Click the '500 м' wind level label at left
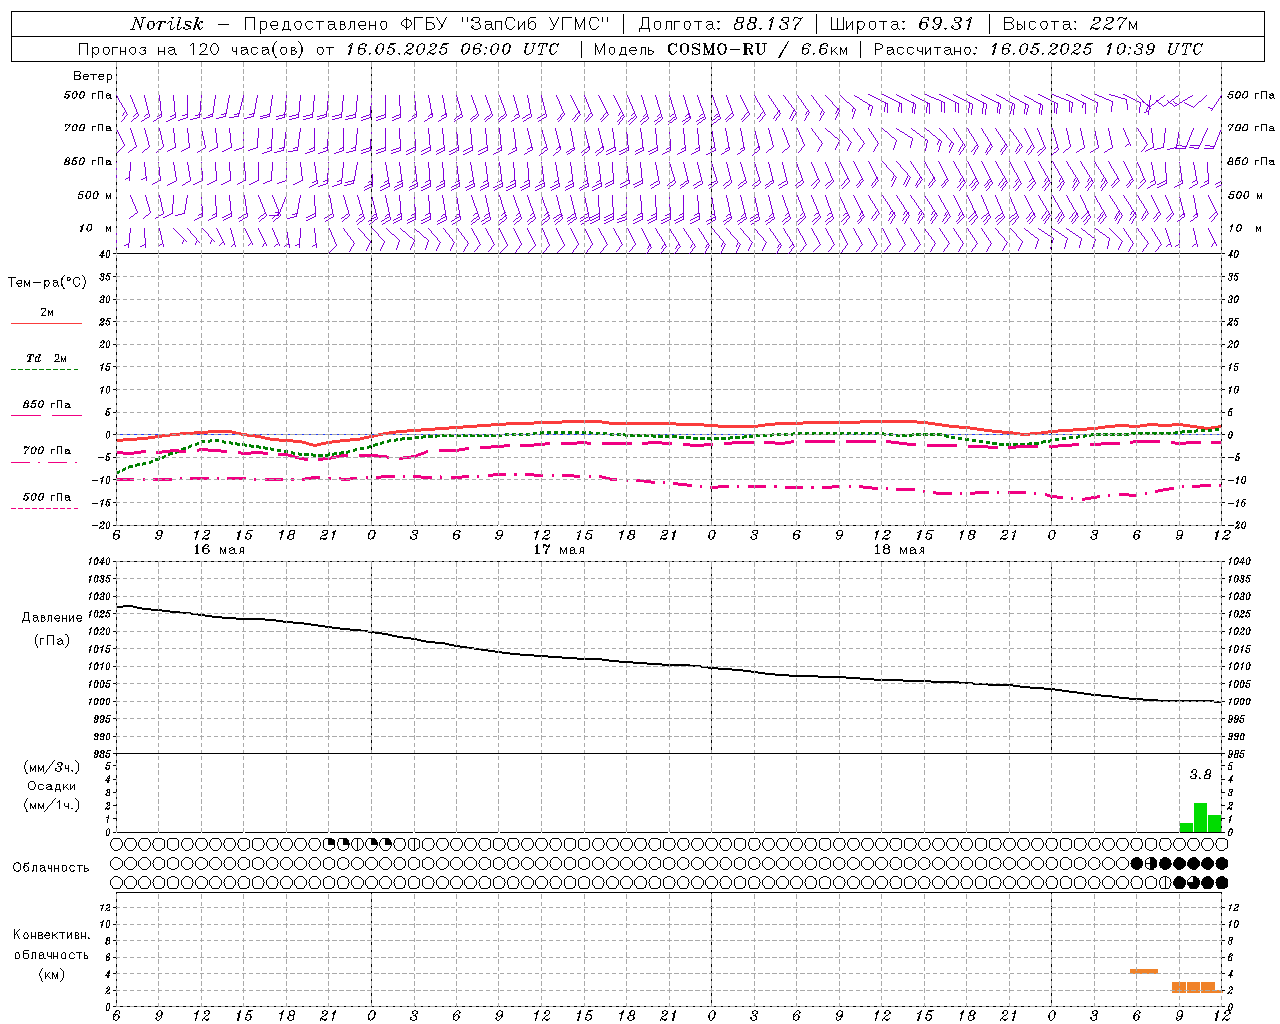 (x=95, y=195)
